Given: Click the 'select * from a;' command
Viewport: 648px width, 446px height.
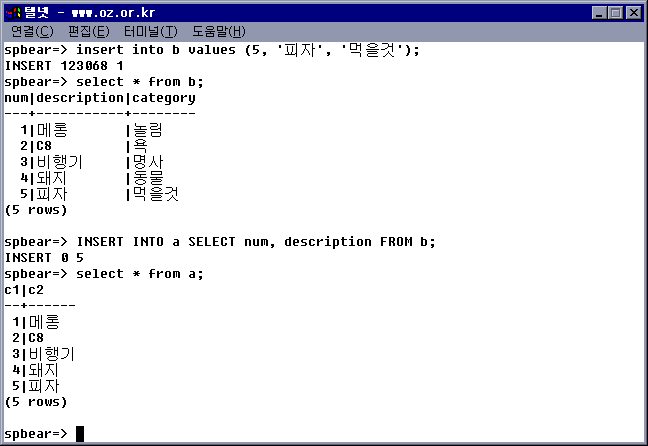Looking at the screenshot, I should (x=140, y=274).
